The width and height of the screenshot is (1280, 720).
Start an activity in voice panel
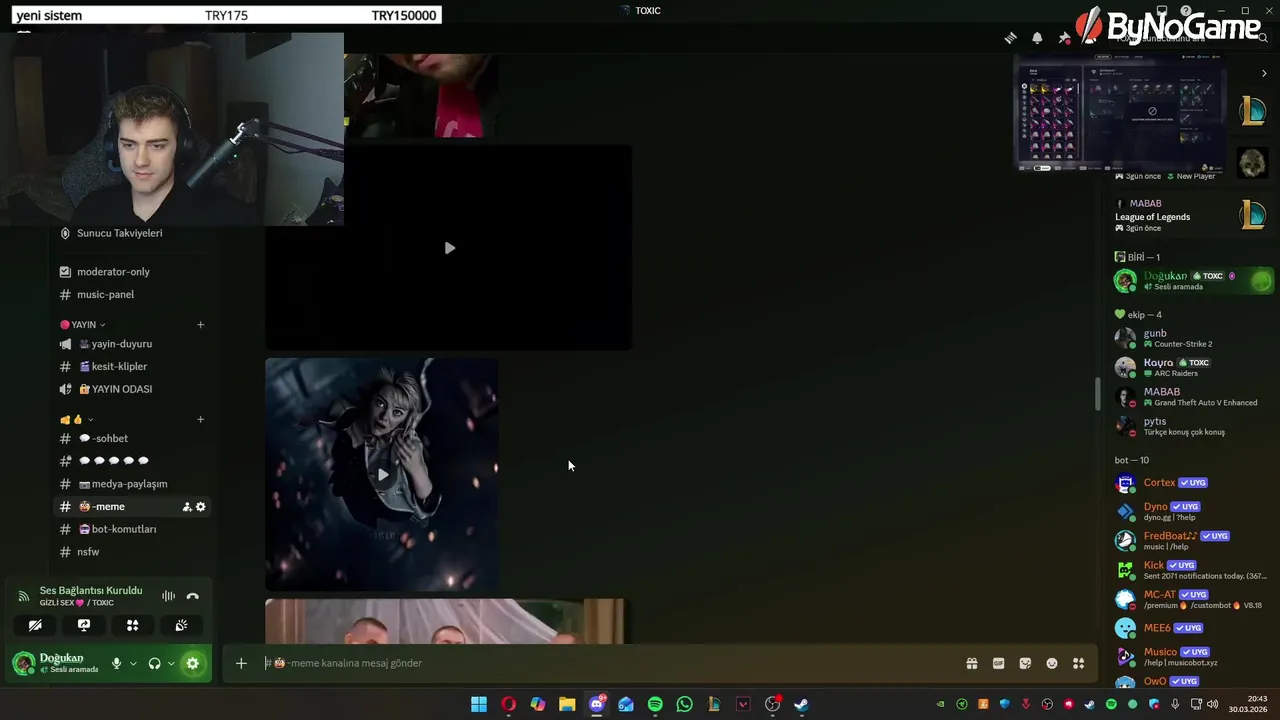tap(132, 625)
